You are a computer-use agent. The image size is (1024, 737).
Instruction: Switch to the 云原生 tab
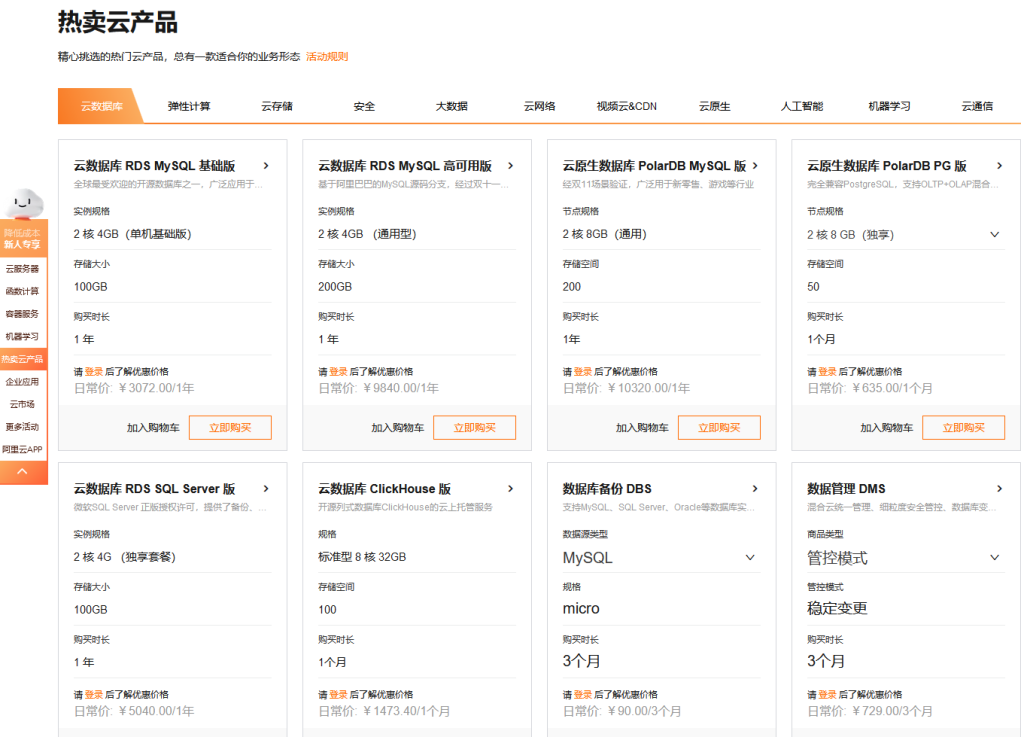(714, 106)
